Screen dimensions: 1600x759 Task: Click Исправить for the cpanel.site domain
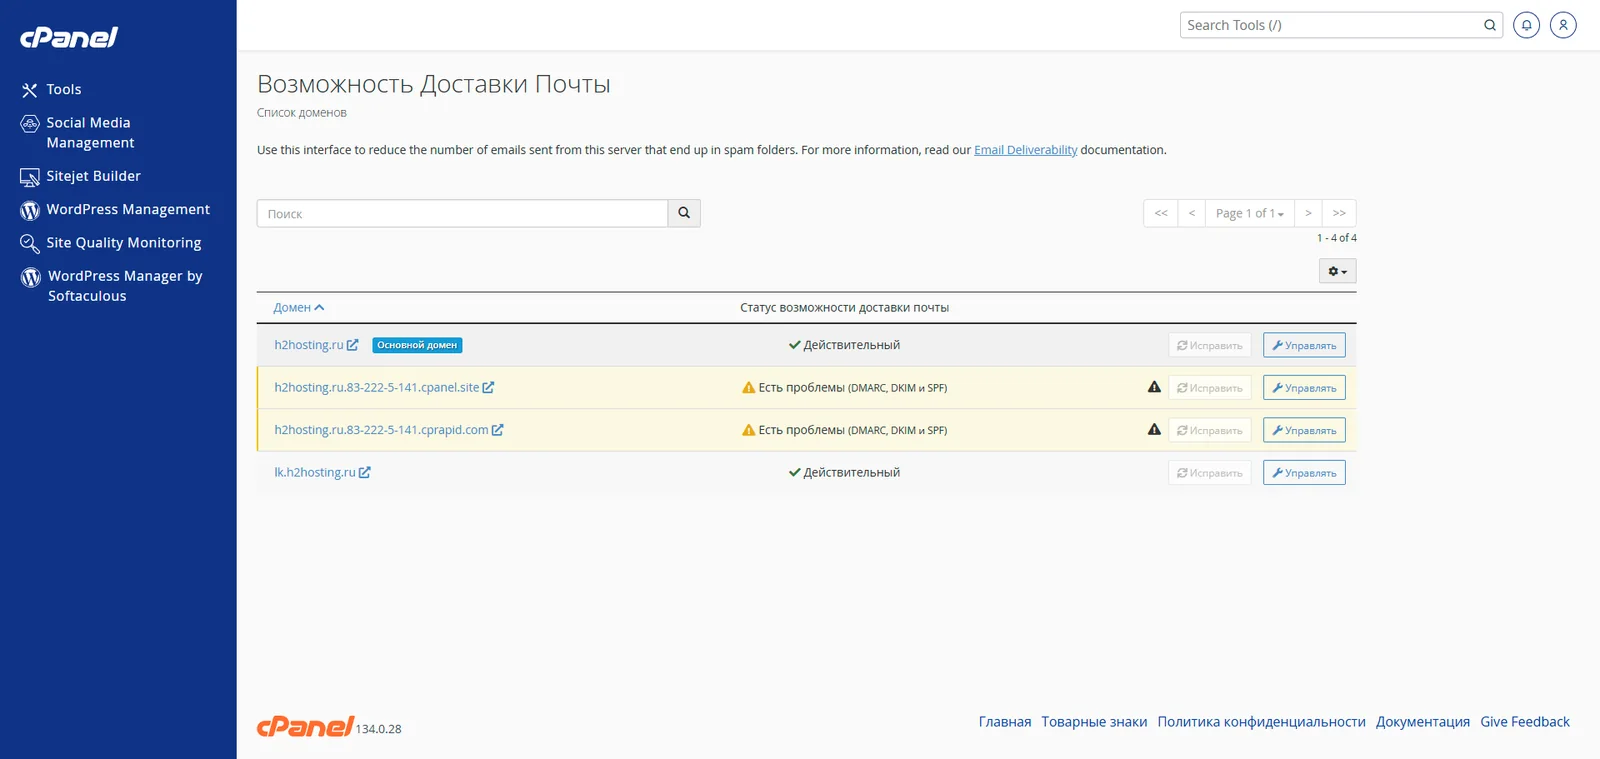point(1210,388)
